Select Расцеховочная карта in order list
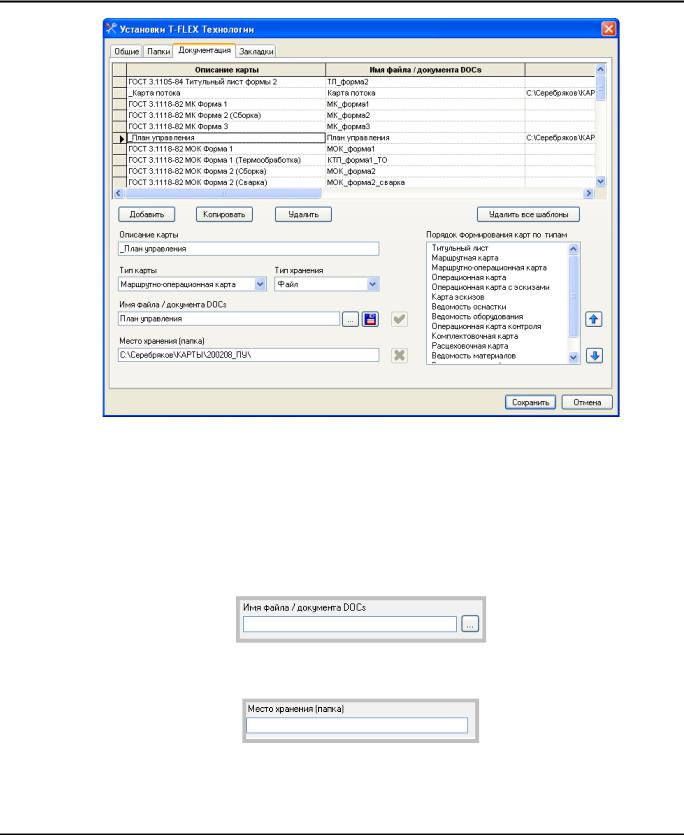This screenshot has width=684, height=835. [470, 346]
